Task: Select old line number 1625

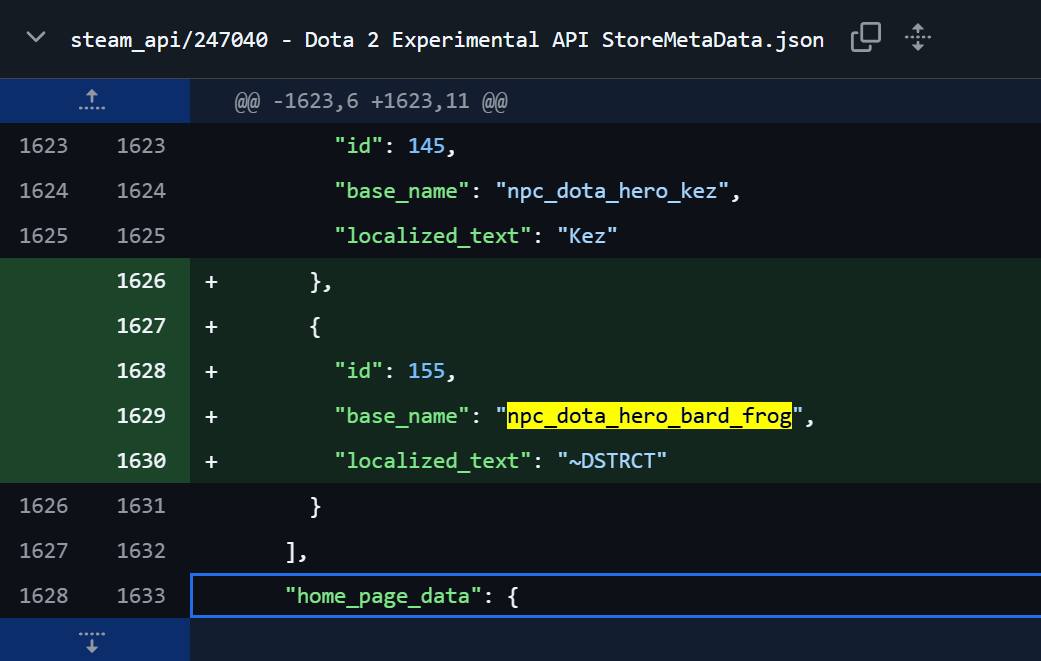Action: (43, 236)
